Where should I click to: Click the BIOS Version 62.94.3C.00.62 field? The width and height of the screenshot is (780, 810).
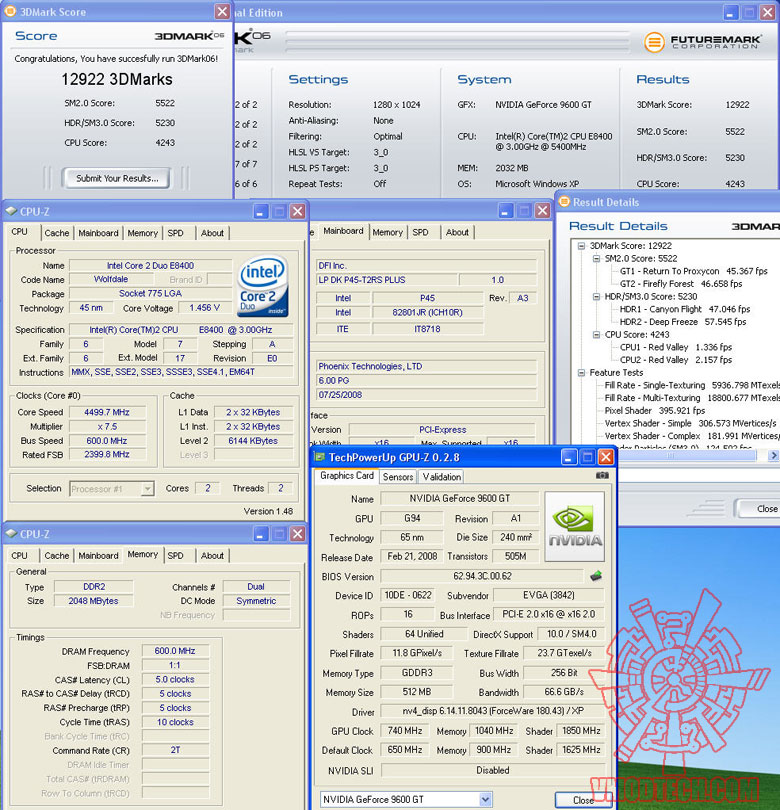[482, 576]
